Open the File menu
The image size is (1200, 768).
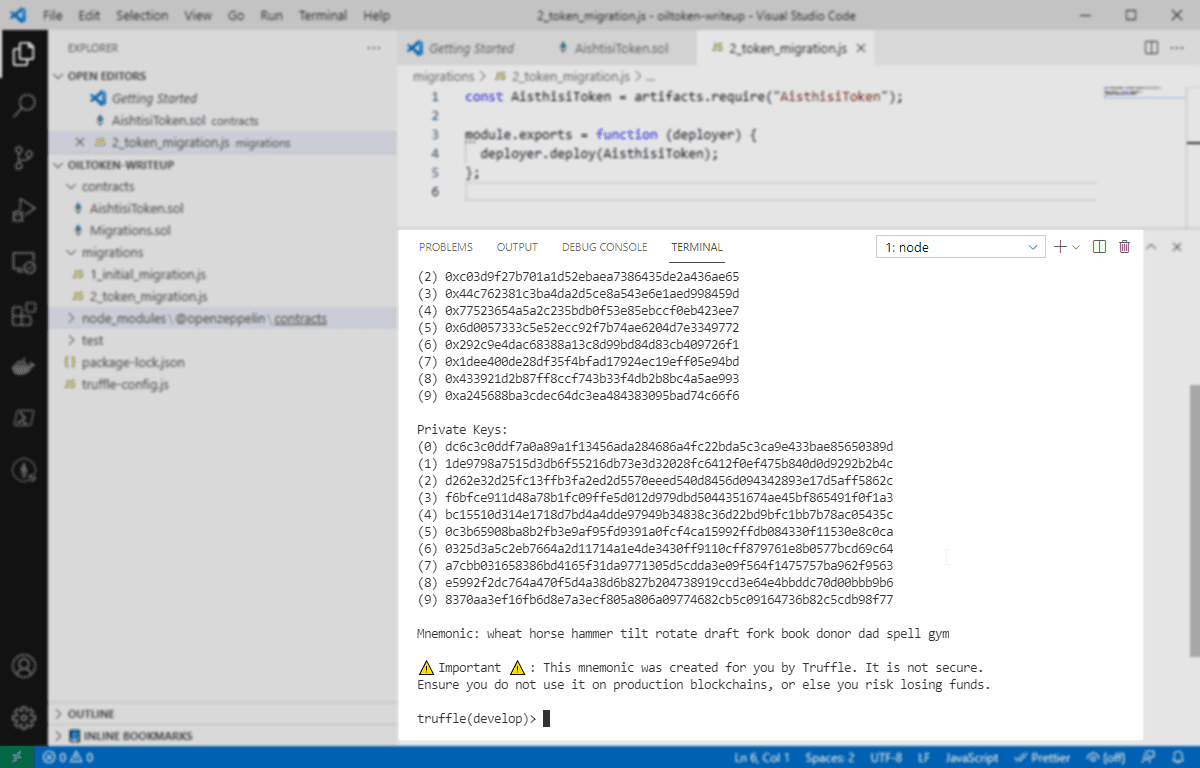coord(53,16)
